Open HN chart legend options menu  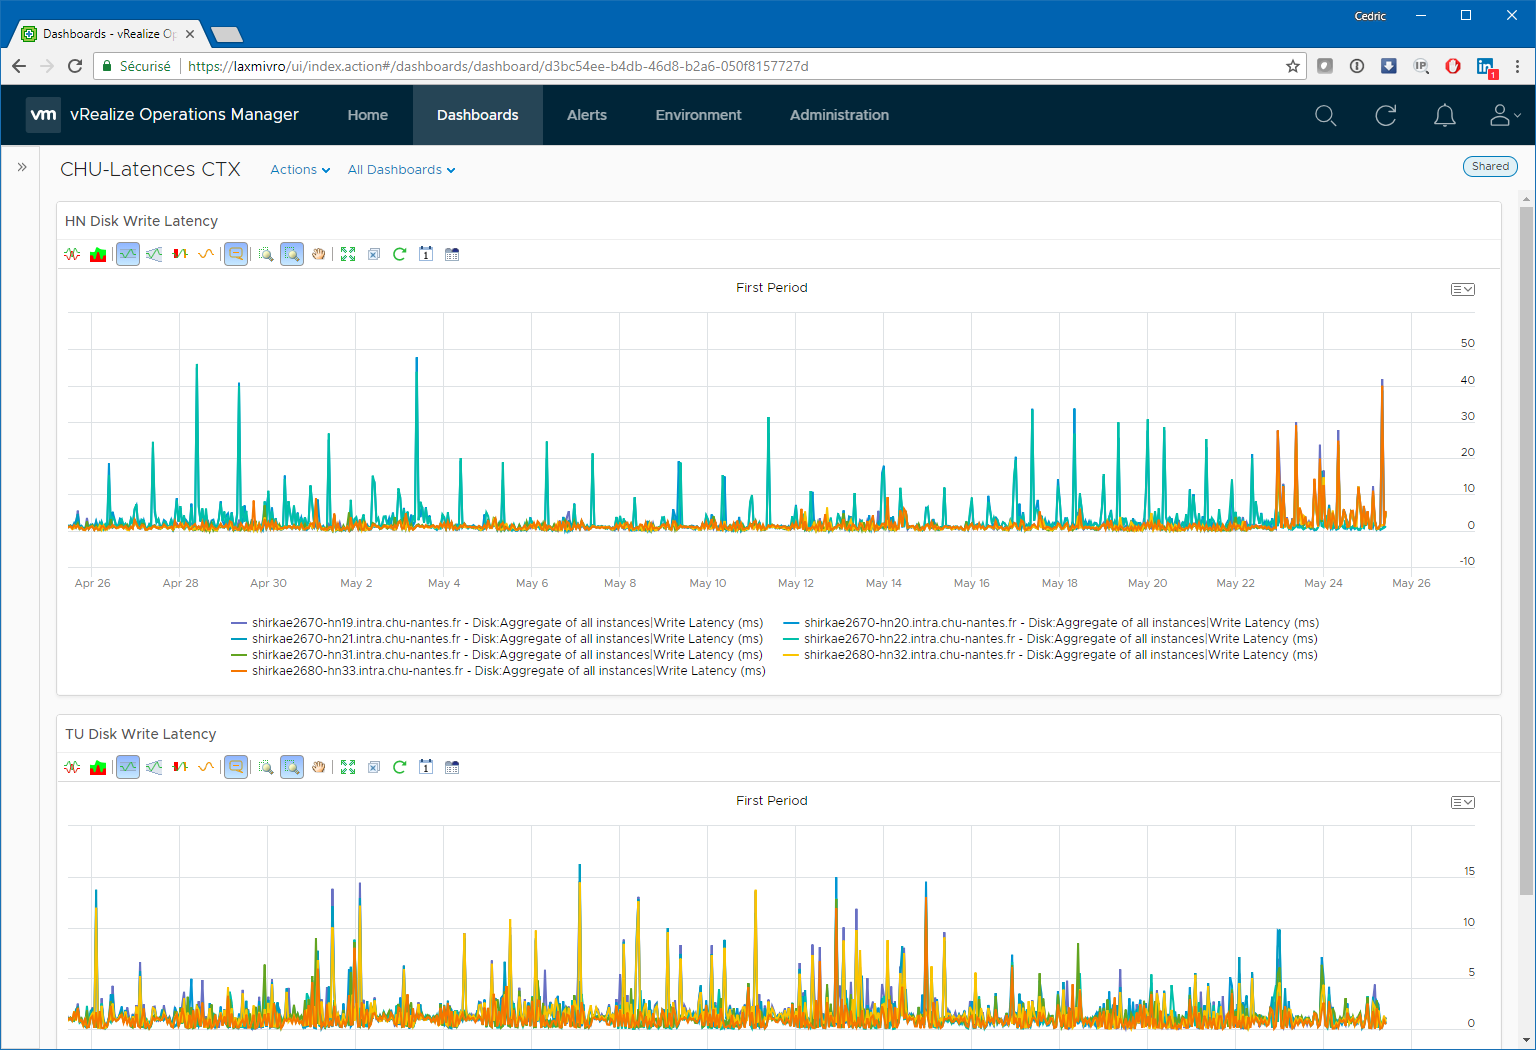(x=1462, y=290)
